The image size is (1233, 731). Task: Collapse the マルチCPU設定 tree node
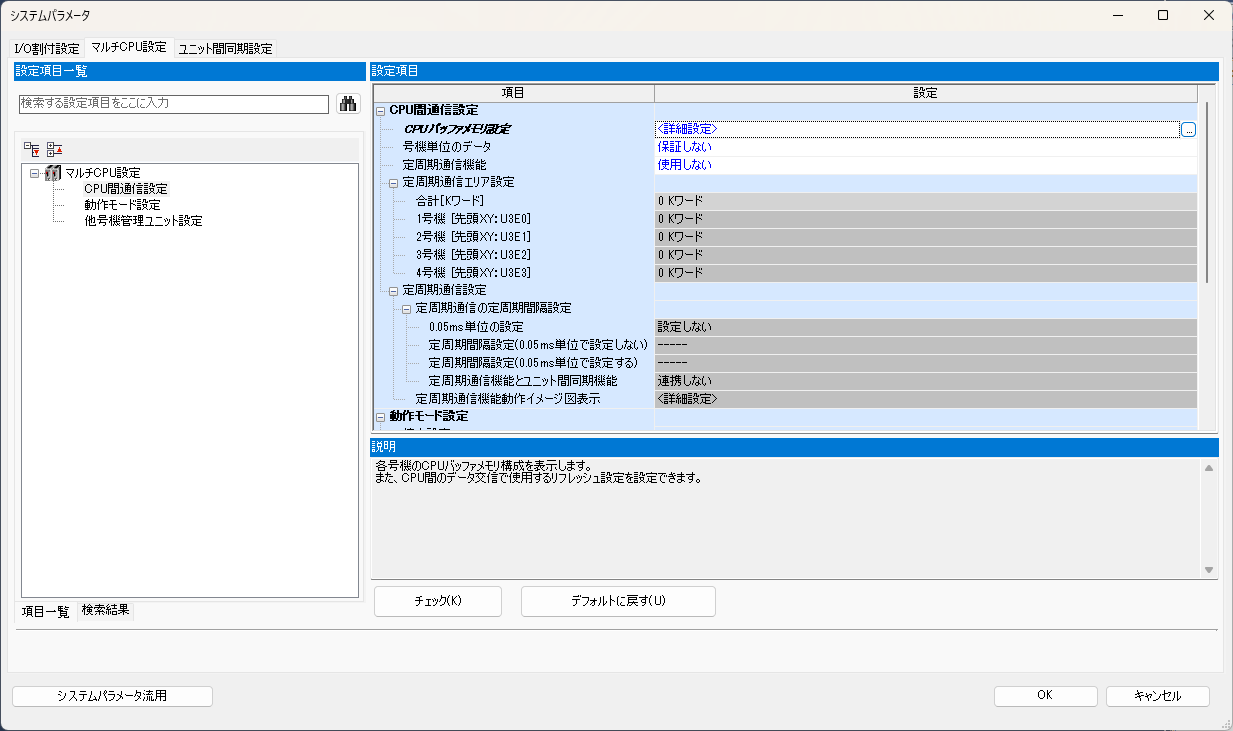coord(33,172)
